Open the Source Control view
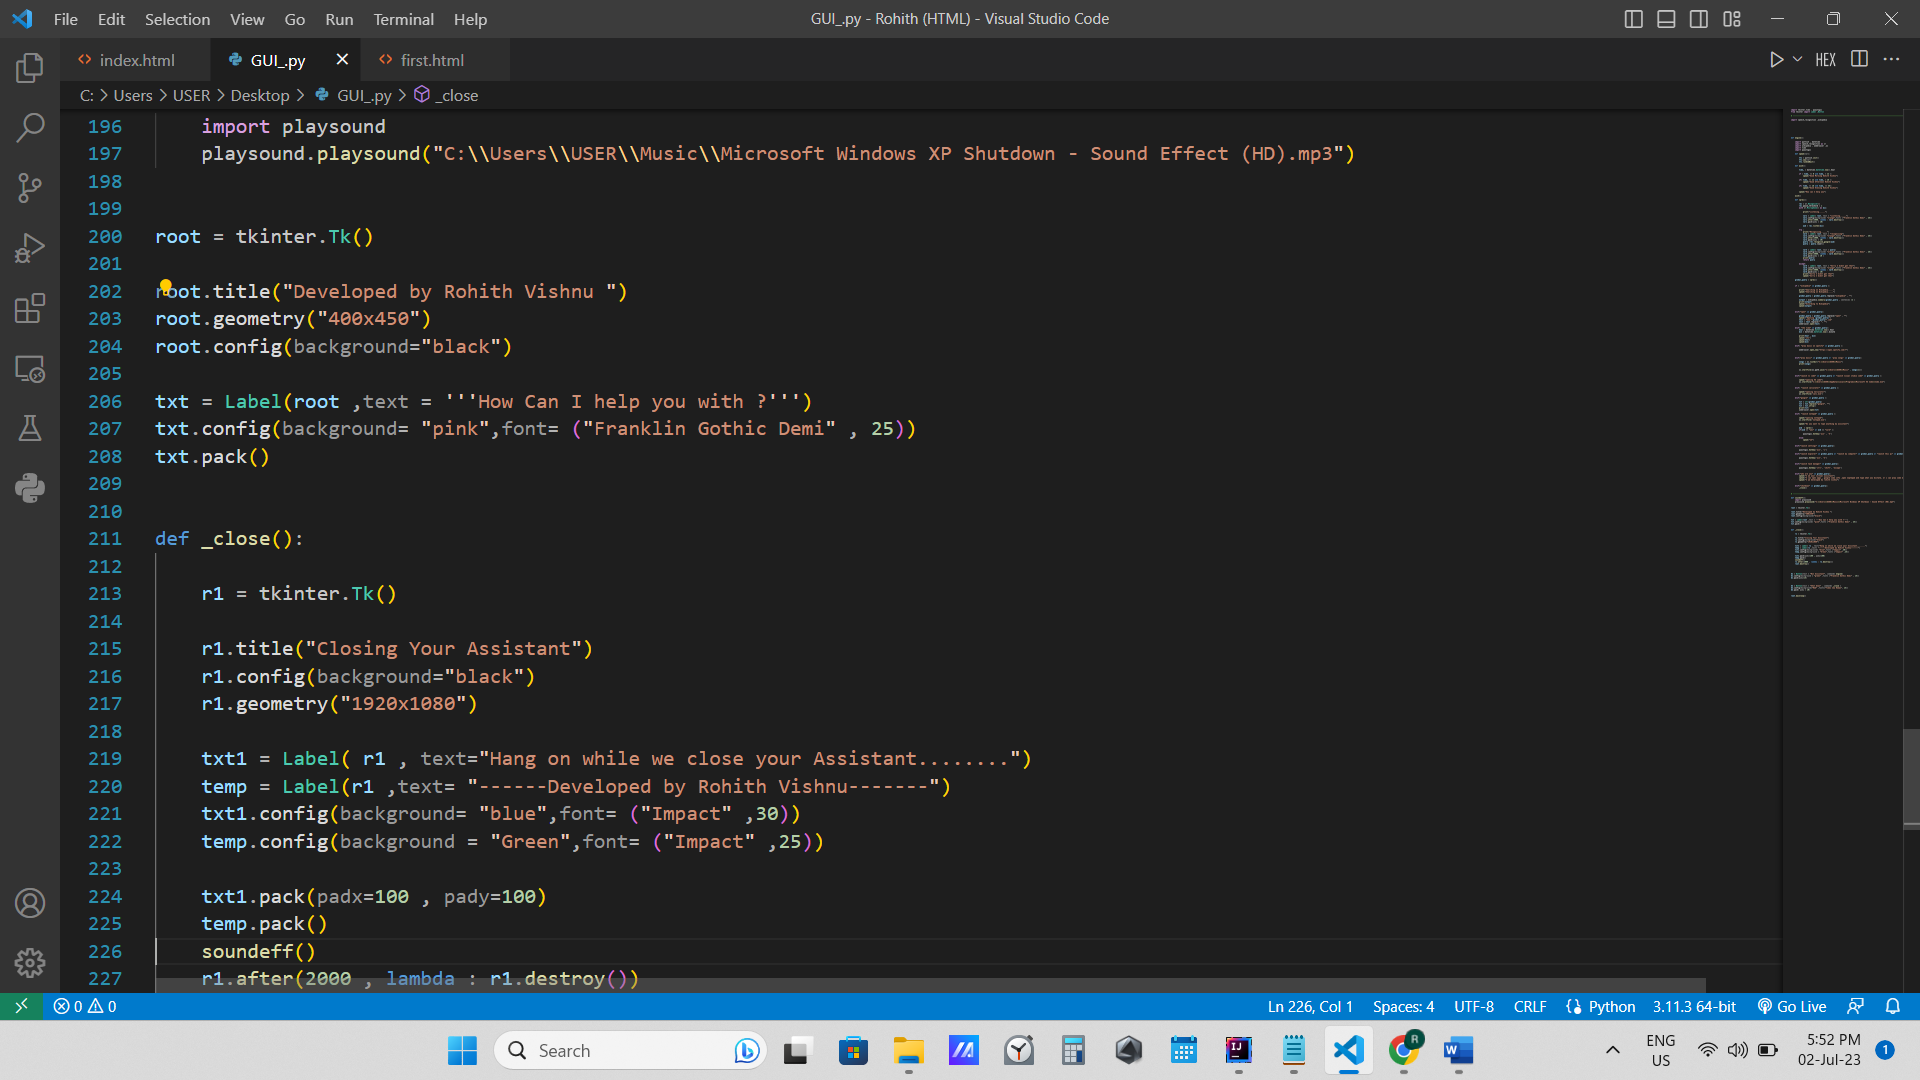 point(30,187)
